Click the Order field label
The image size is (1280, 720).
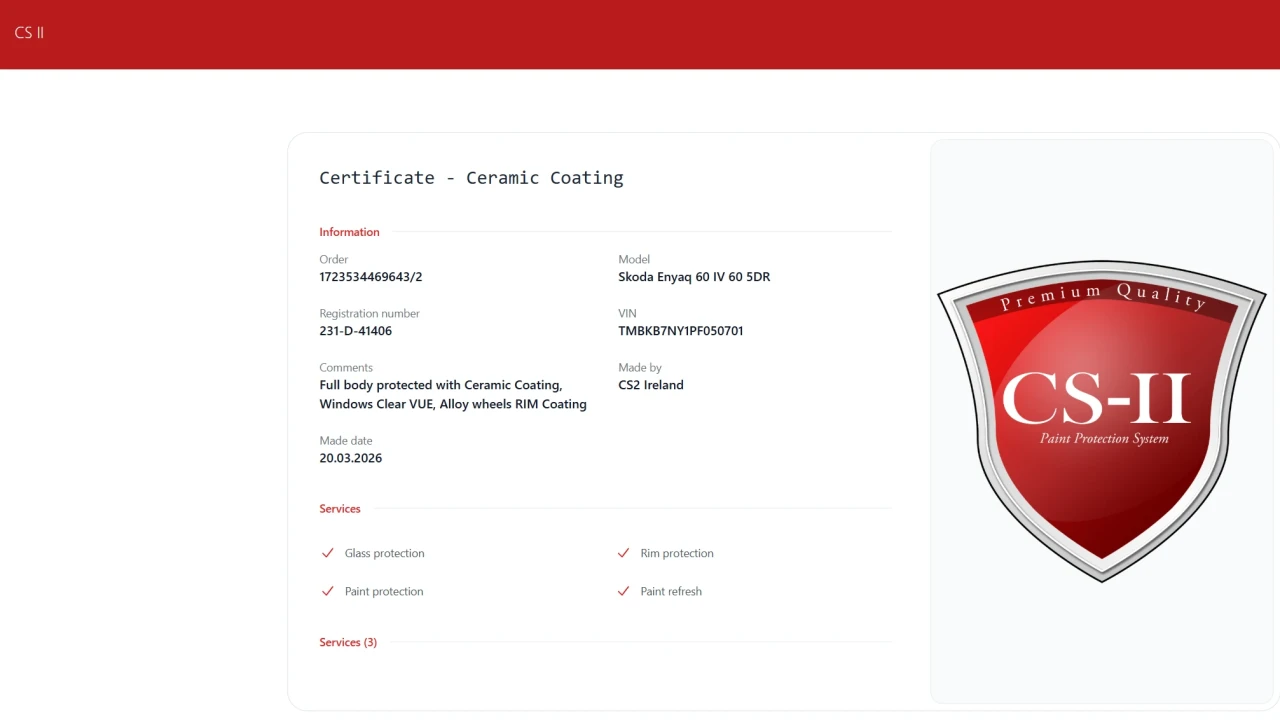point(334,259)
